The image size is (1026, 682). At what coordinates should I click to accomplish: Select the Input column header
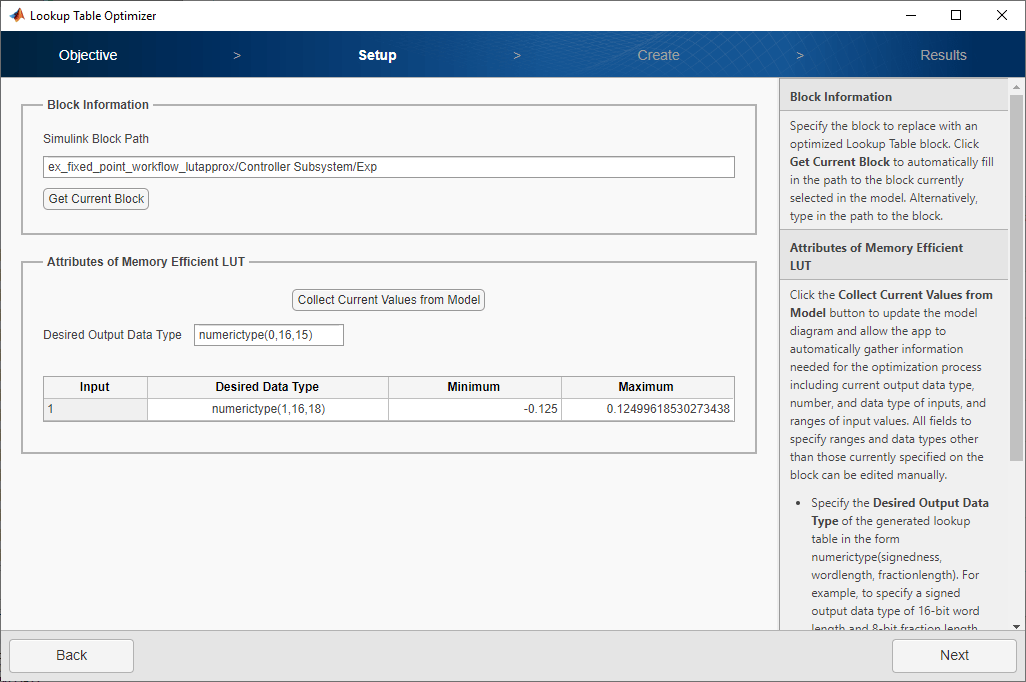tap(95, 387)
